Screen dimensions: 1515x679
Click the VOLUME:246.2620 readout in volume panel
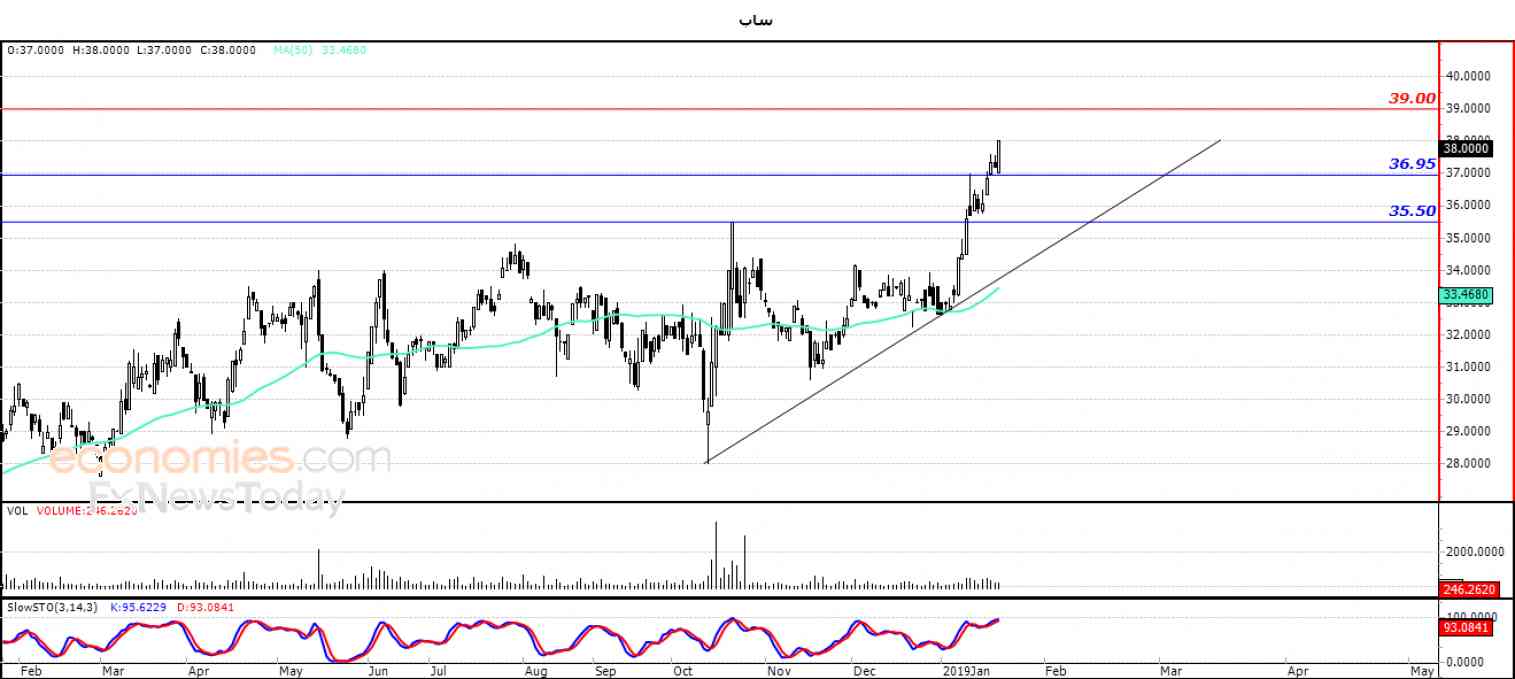[88, 510]
